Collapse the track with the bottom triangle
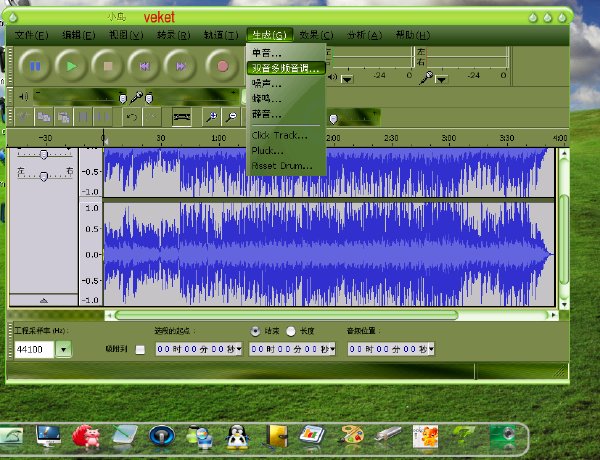This screenshot has width=600, height=460. point(44,300)
